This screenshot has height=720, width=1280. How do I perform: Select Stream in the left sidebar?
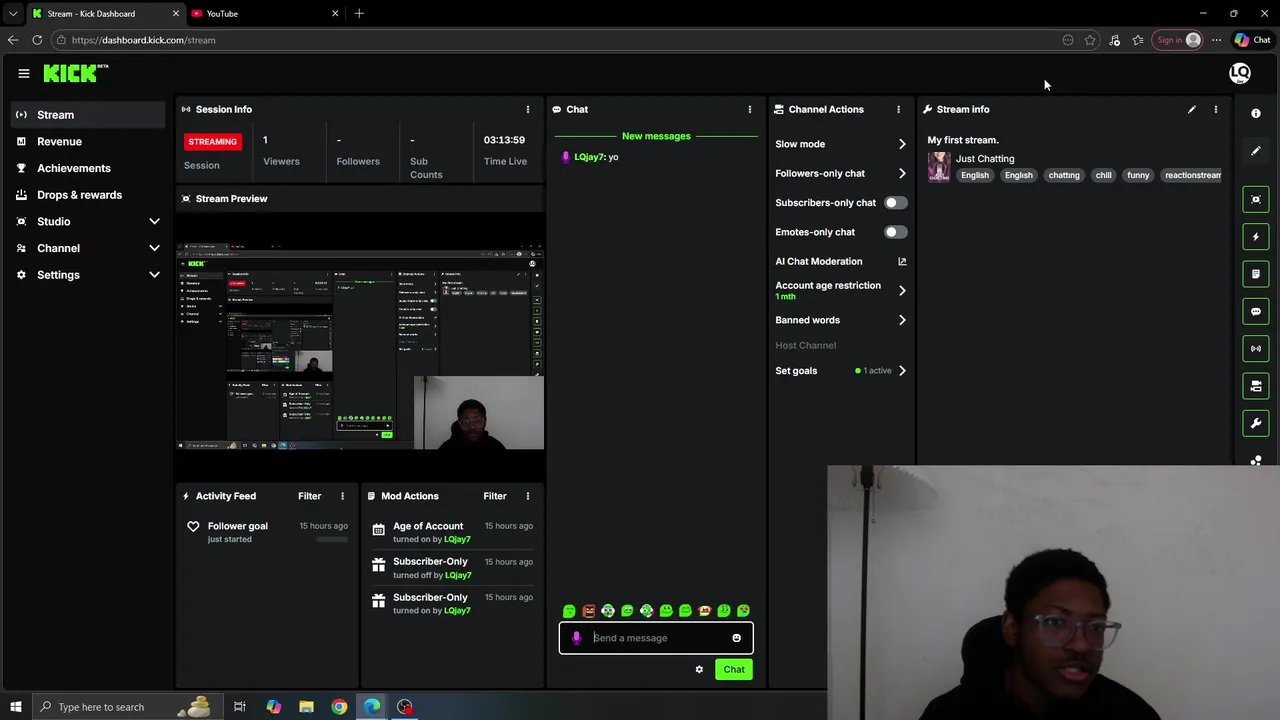88,115
